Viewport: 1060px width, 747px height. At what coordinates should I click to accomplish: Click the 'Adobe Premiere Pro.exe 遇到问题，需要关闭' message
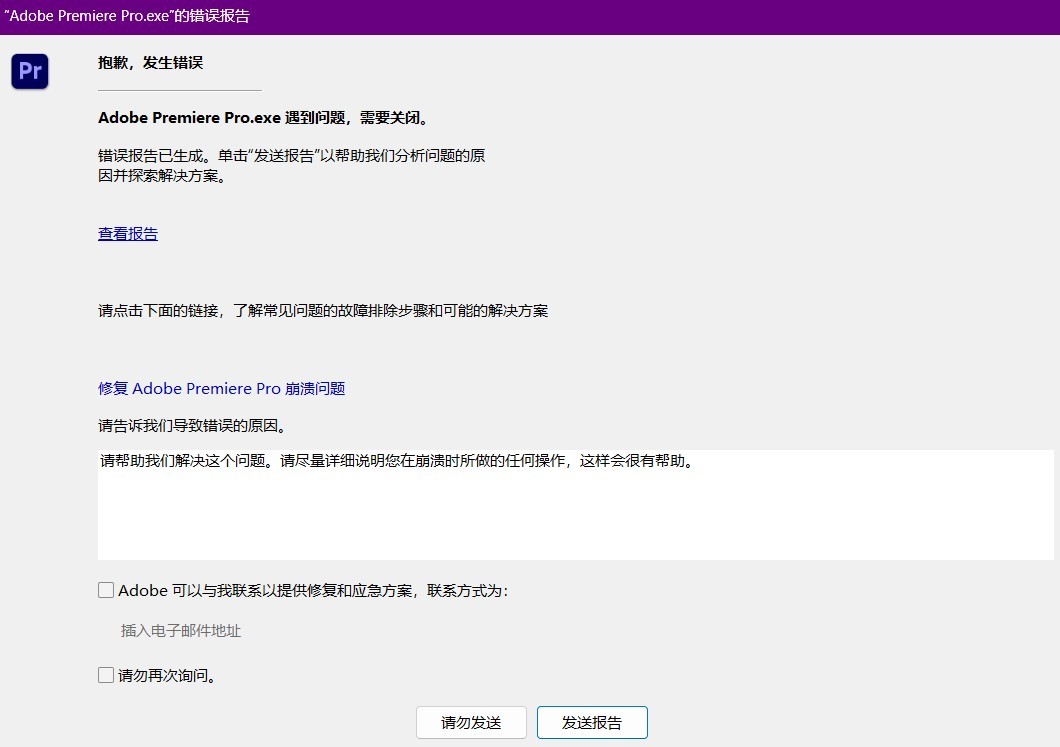(x=264, y=118)
